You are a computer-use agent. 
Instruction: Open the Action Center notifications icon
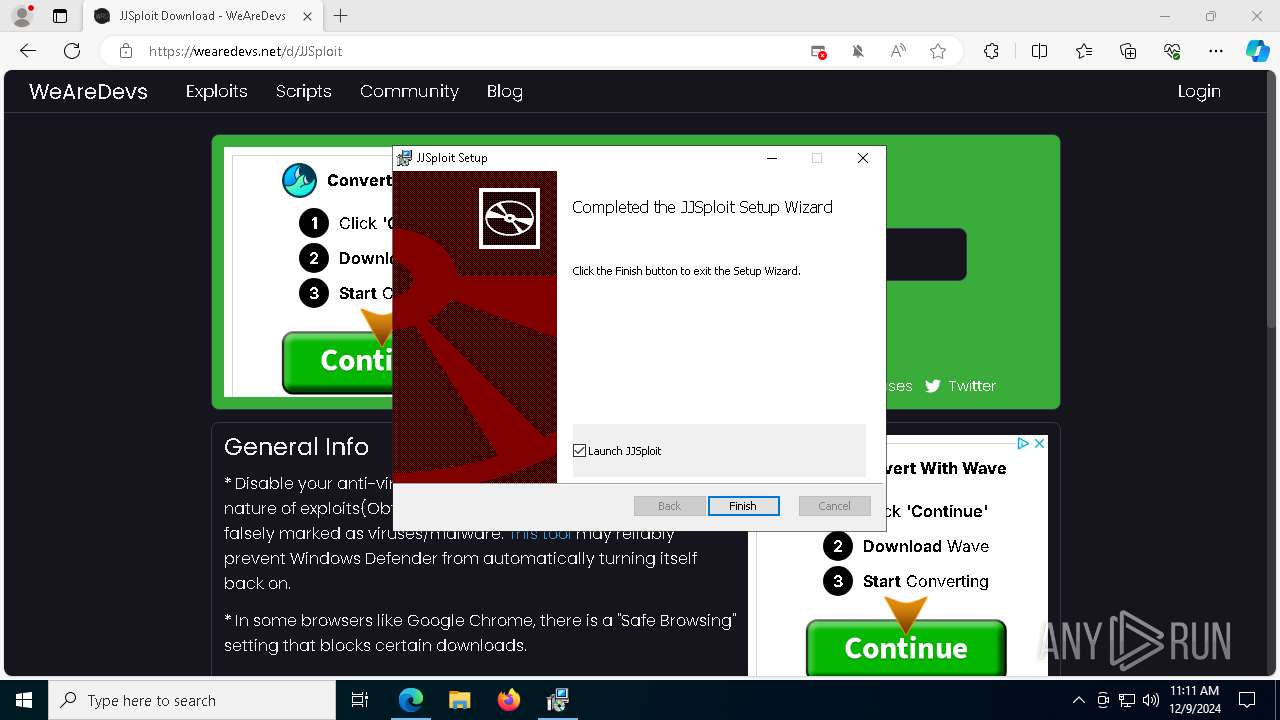click(x=1247, y=700)
